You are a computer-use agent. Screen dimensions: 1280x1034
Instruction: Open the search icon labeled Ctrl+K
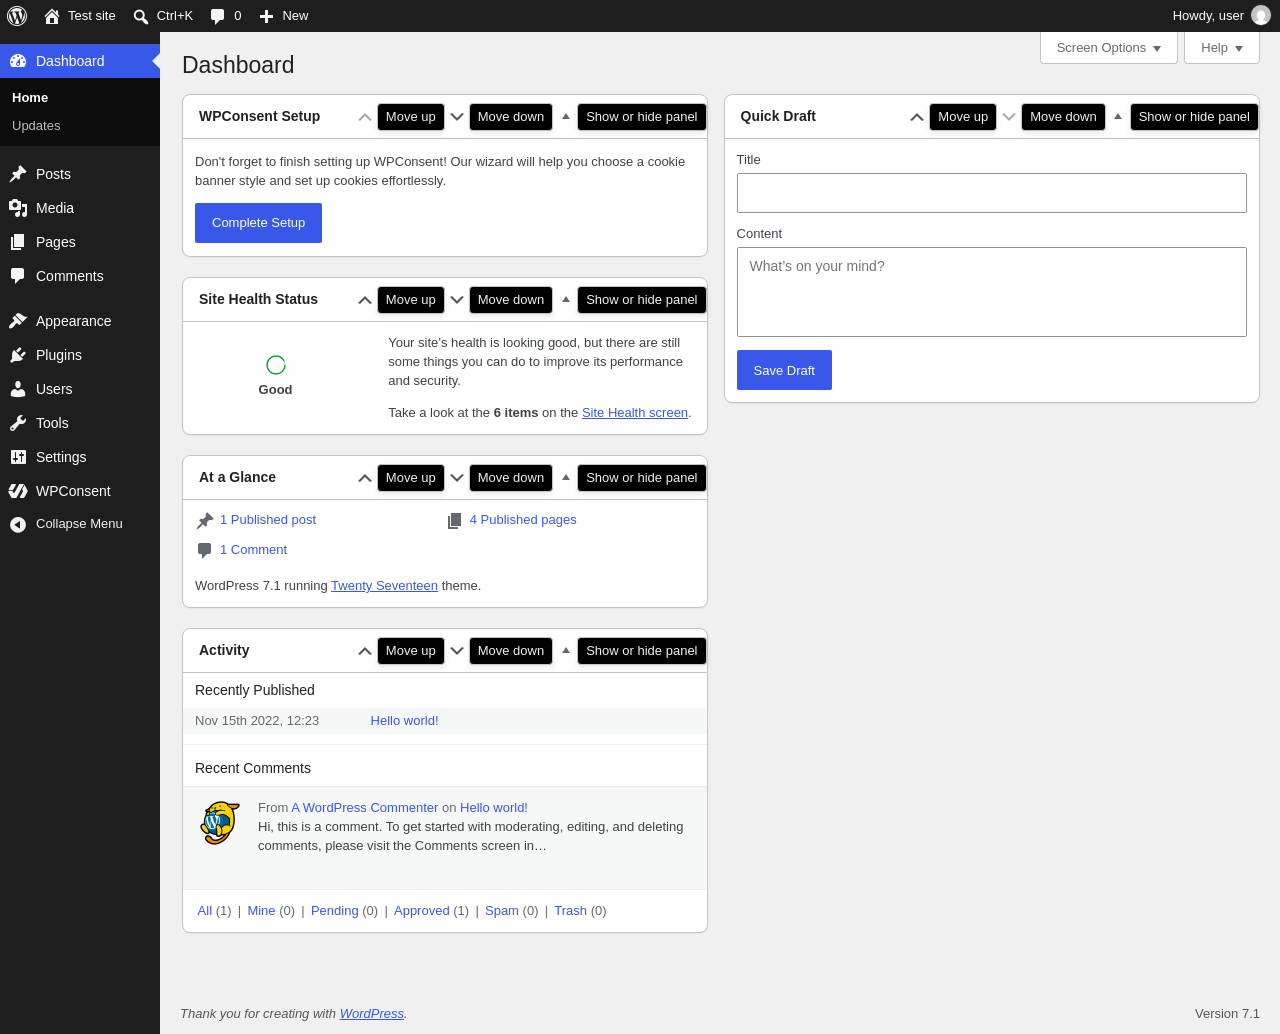pos(141,16)
